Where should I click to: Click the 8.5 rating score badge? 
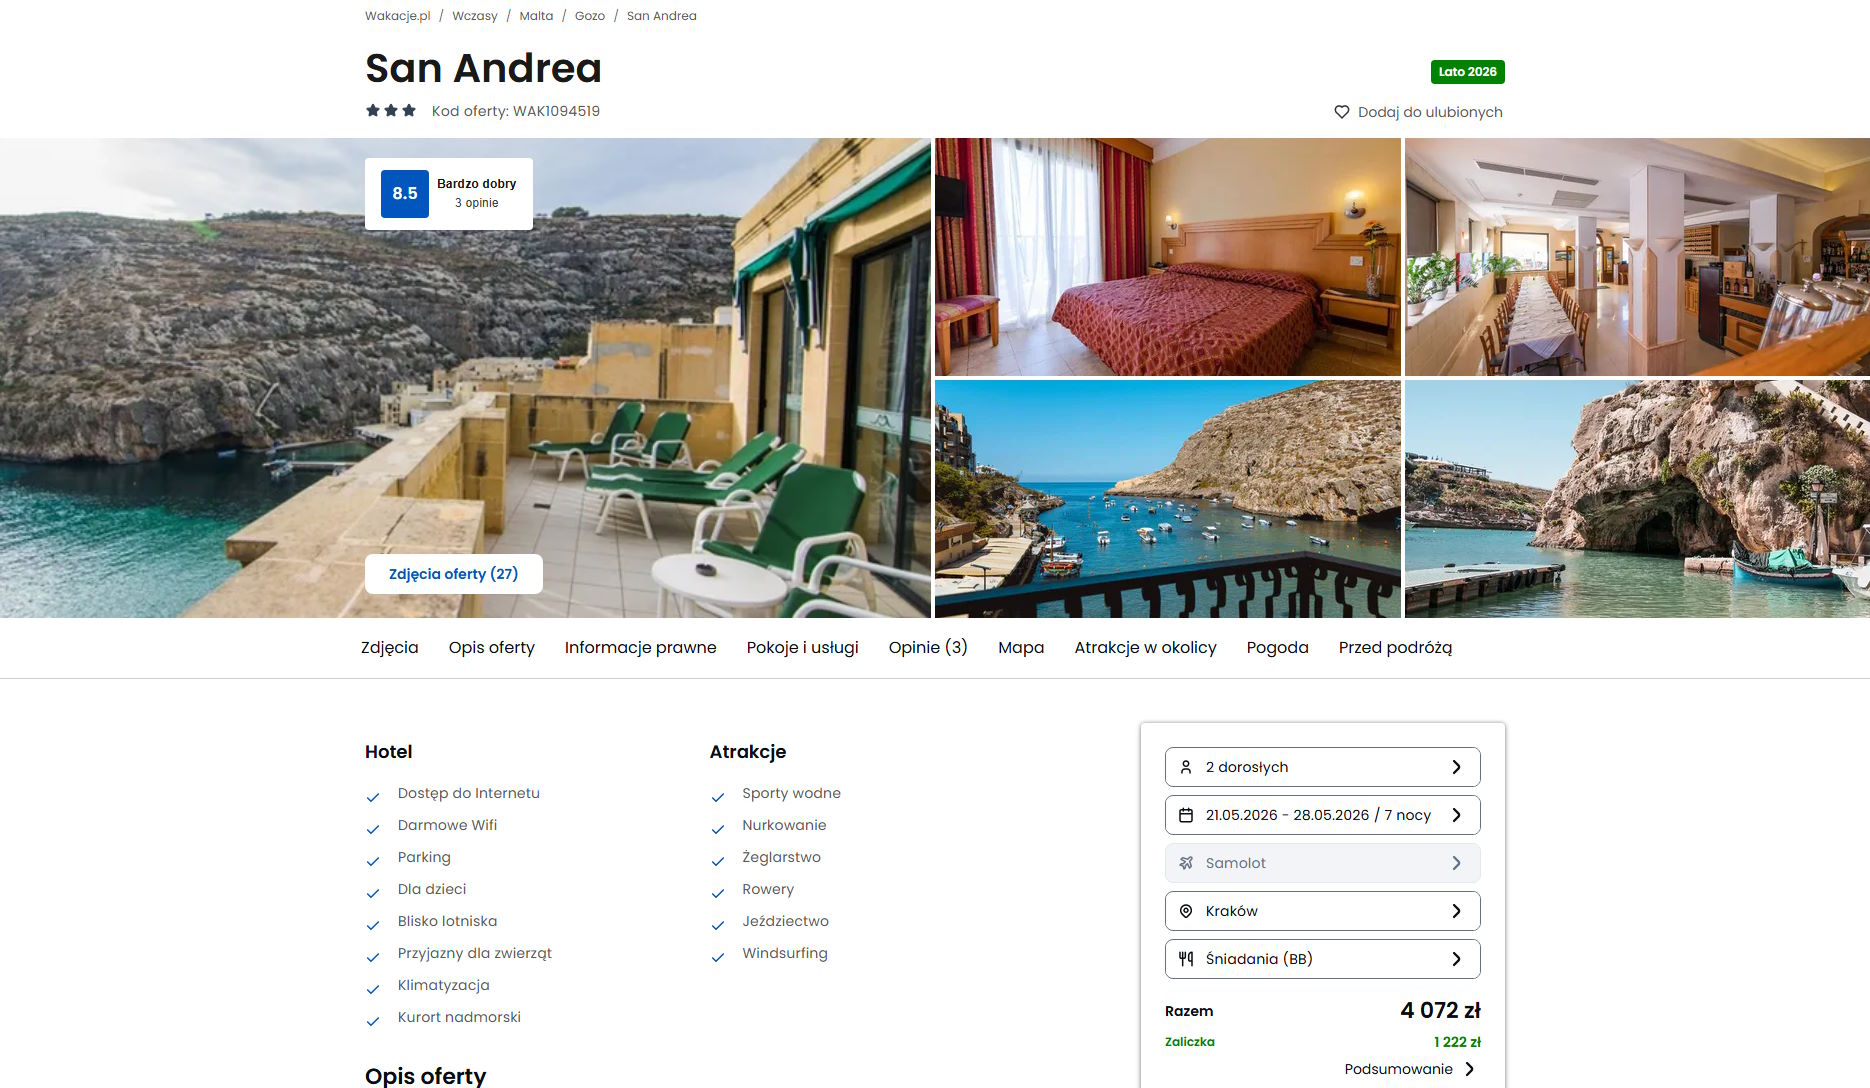(x=405, y=194)
